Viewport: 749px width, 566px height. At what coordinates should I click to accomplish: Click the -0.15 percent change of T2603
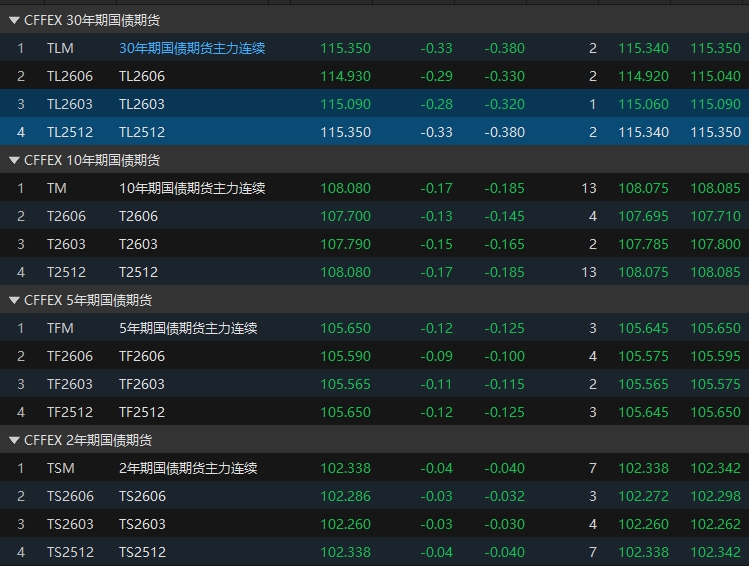(436, 244)
